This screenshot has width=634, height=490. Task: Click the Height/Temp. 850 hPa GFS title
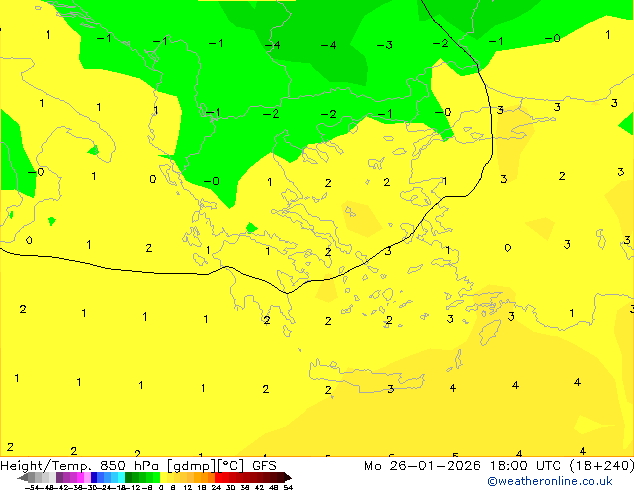click(138, 466)
